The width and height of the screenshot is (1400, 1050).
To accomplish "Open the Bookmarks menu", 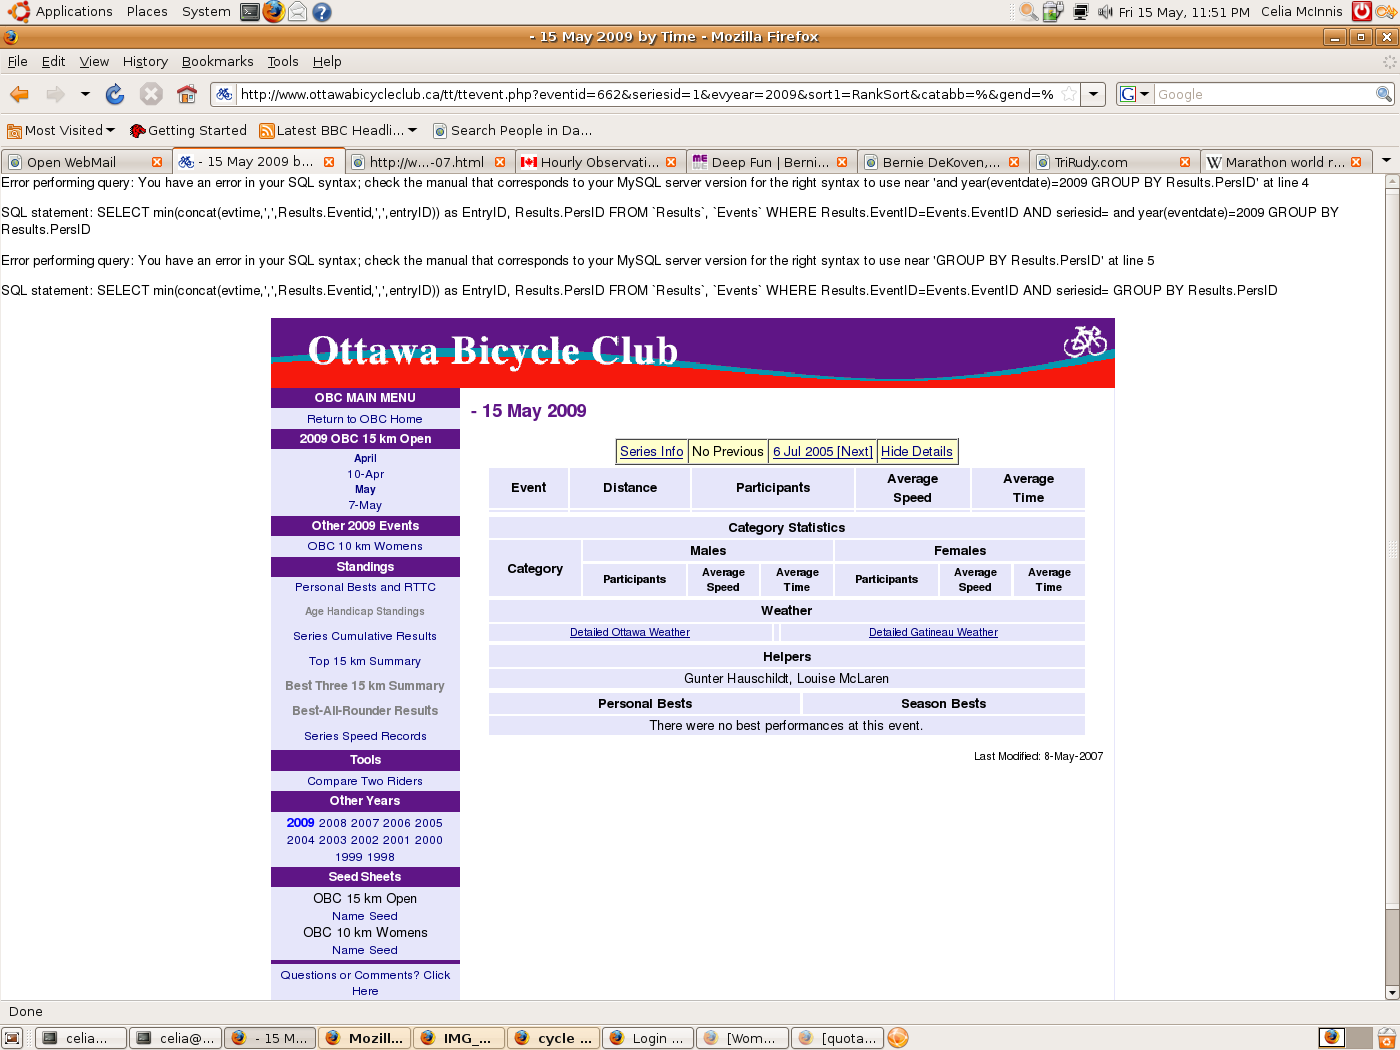I will coord(217,61).
